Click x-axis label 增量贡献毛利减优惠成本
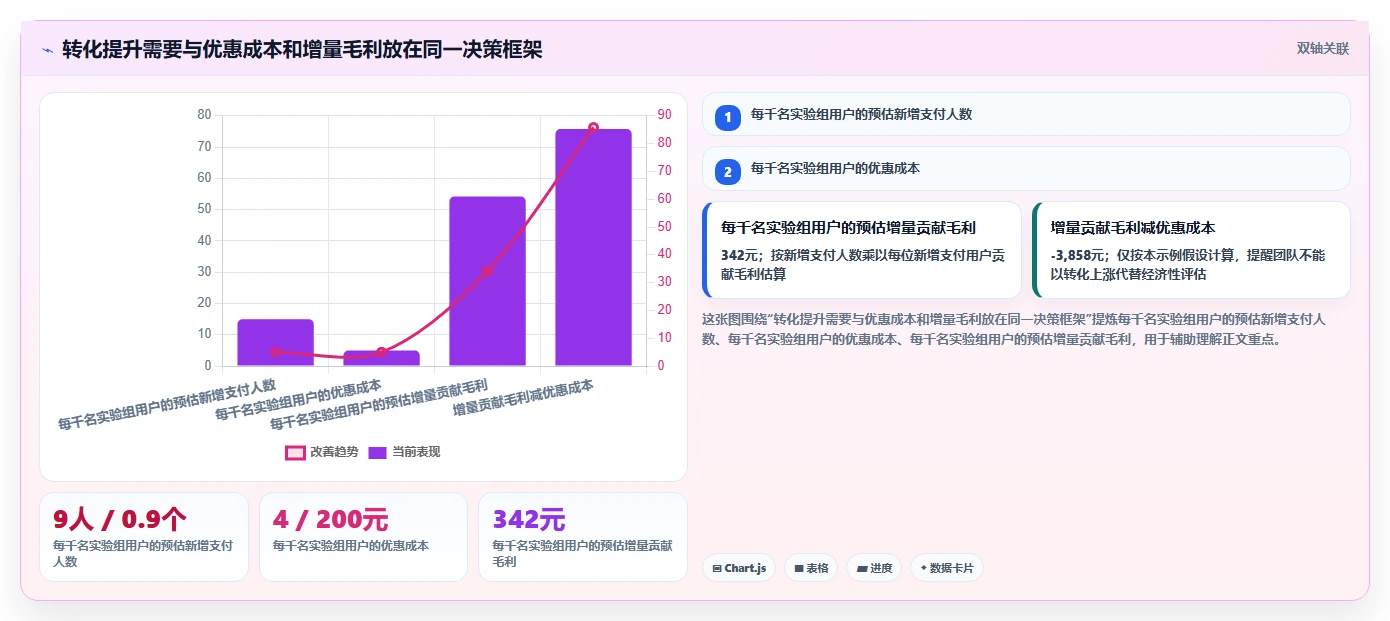1390x621 pixels. click(523, 398)
